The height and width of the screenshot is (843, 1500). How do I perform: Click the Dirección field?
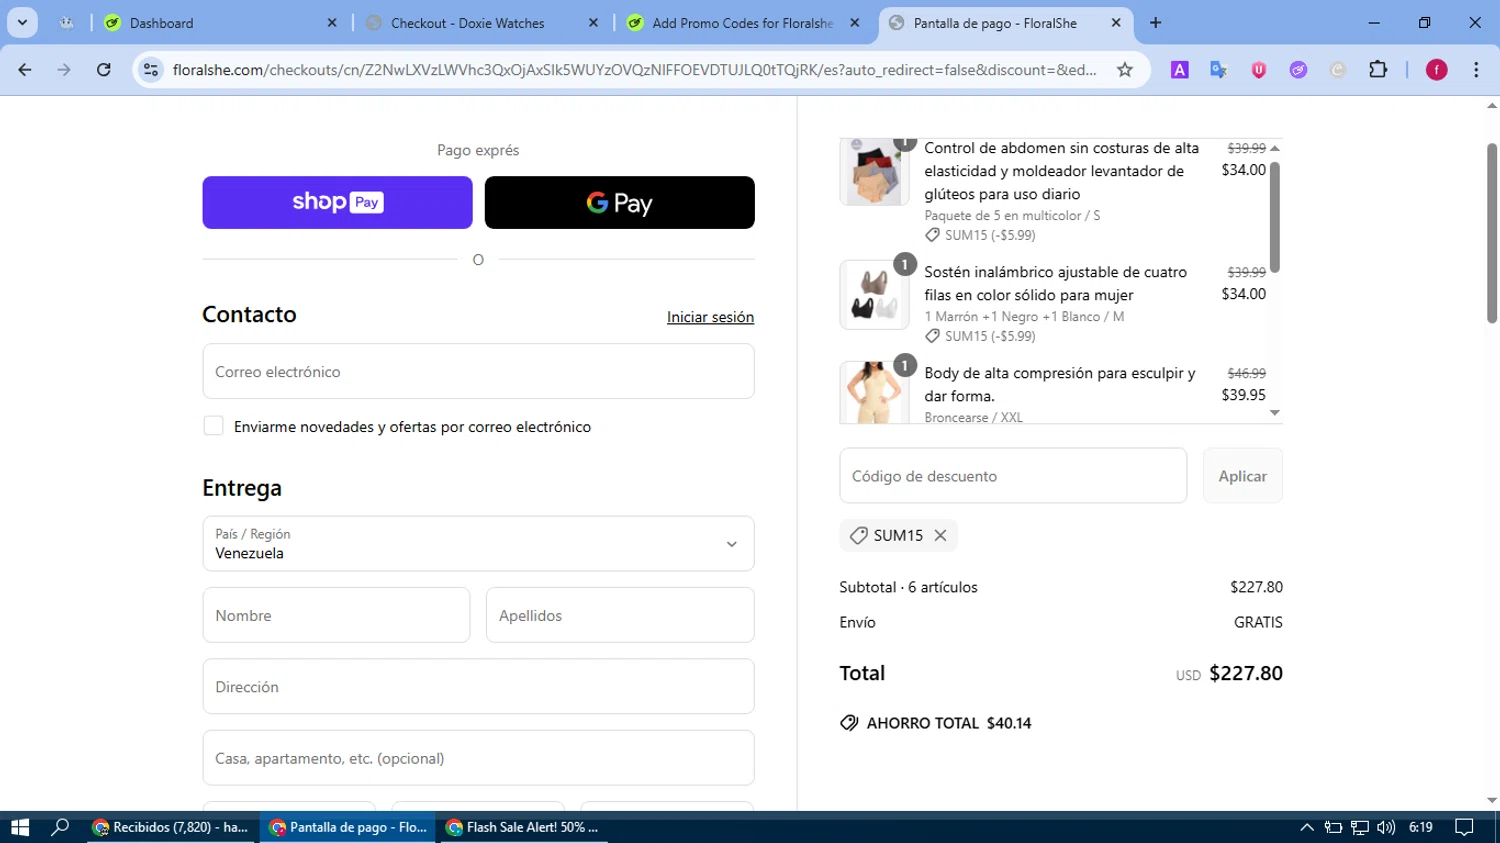pyautogui.click(x=478, y=686)
